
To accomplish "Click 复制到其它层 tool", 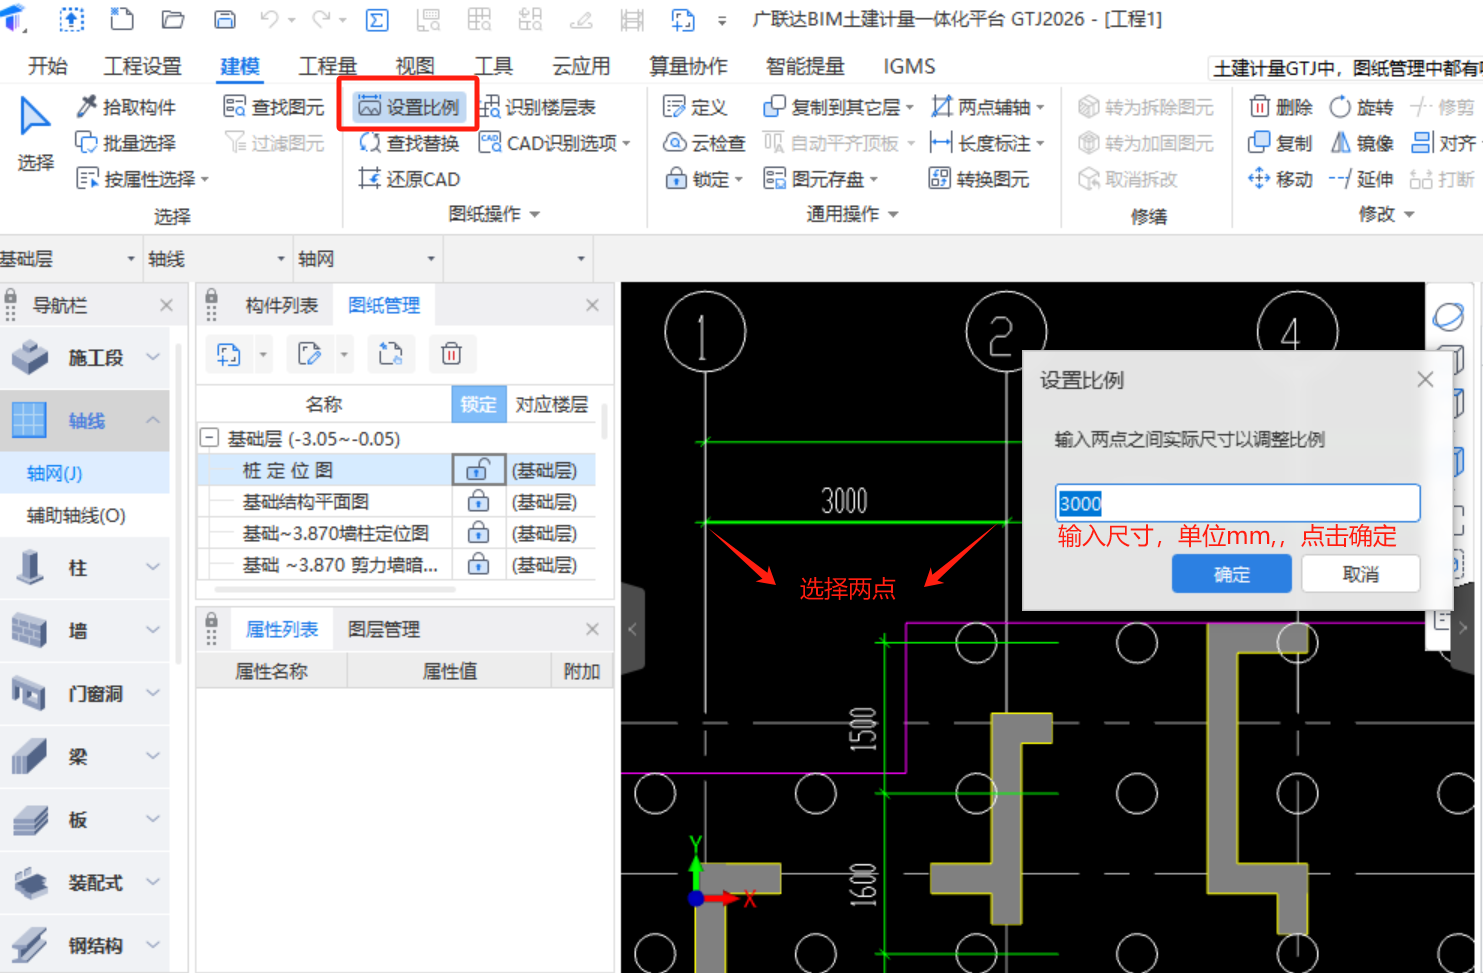I will 838,107.
